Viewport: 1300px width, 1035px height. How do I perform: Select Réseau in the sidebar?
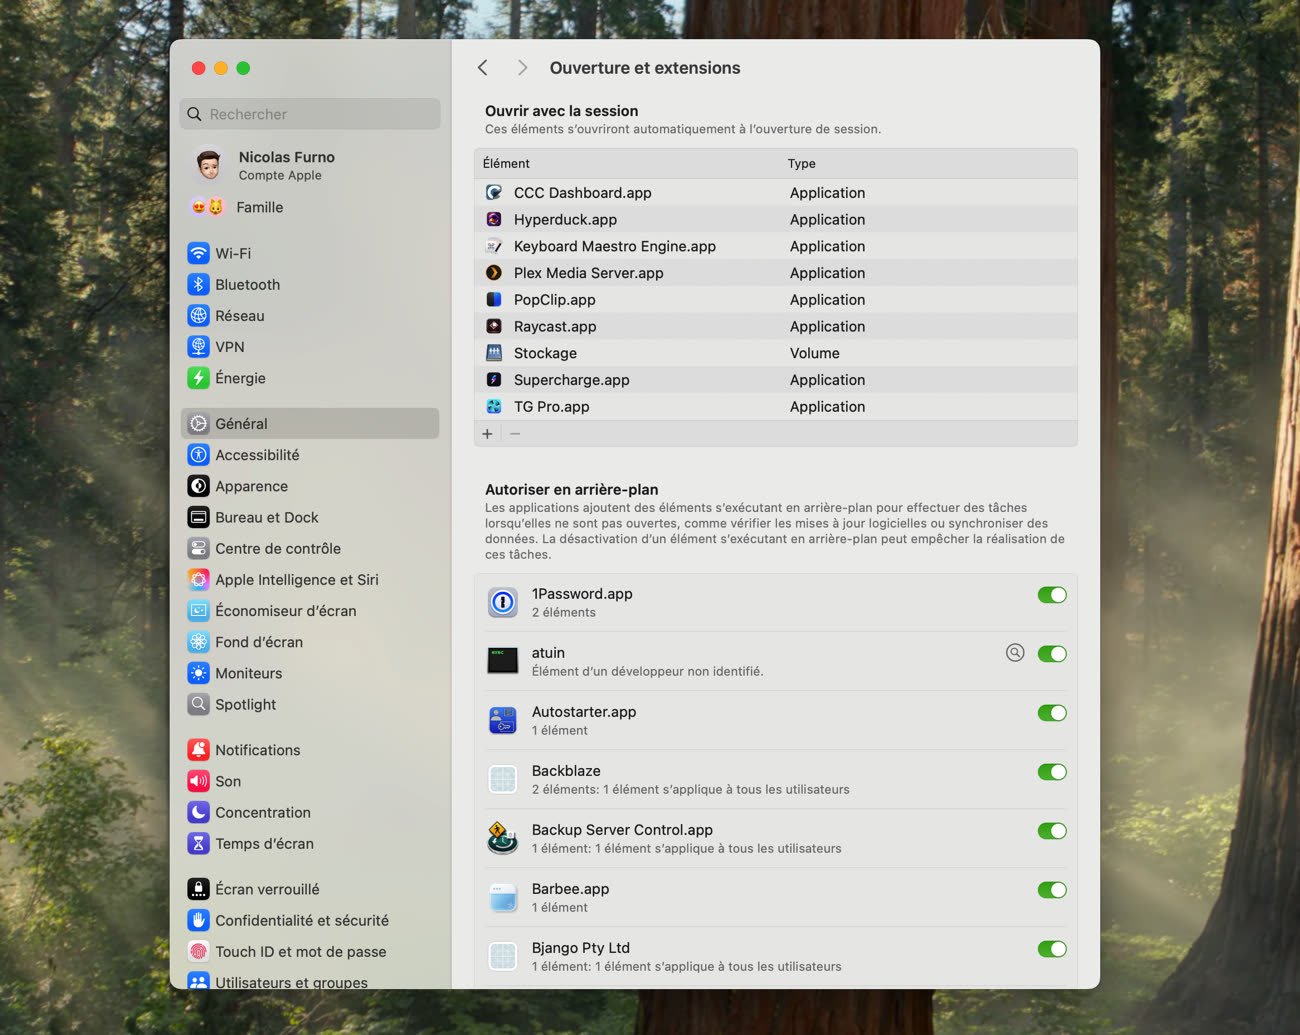310,315
